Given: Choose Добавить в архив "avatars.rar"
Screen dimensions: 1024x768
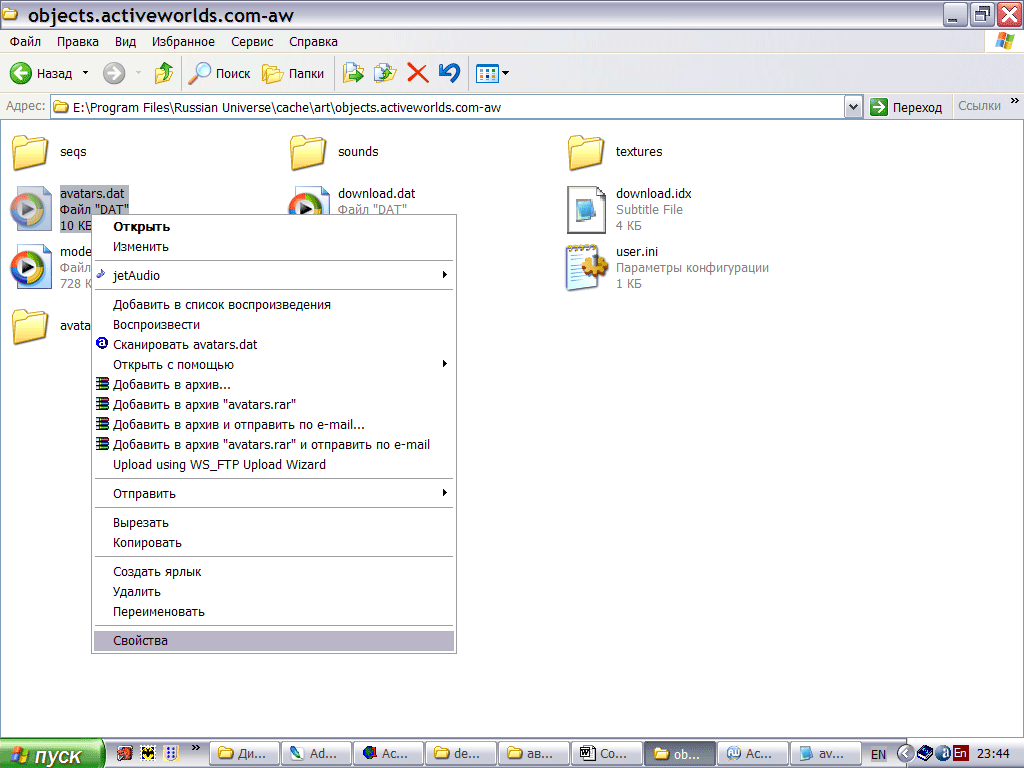Looking at the screenshot, I should click(274, 404).
